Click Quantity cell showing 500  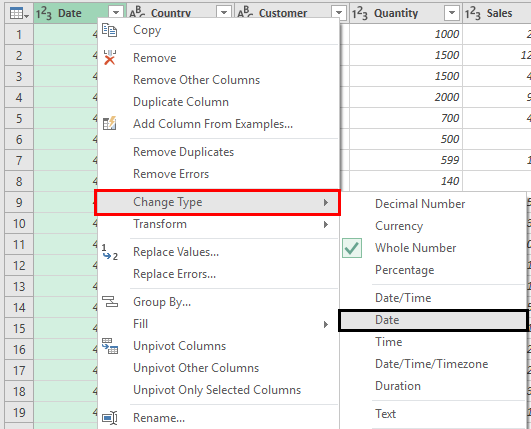(406, 139)
